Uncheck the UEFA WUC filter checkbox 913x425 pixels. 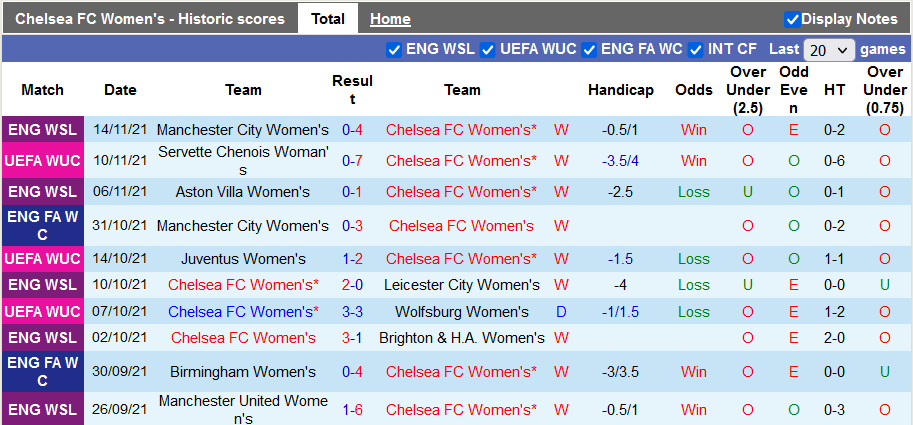(488, 49)
